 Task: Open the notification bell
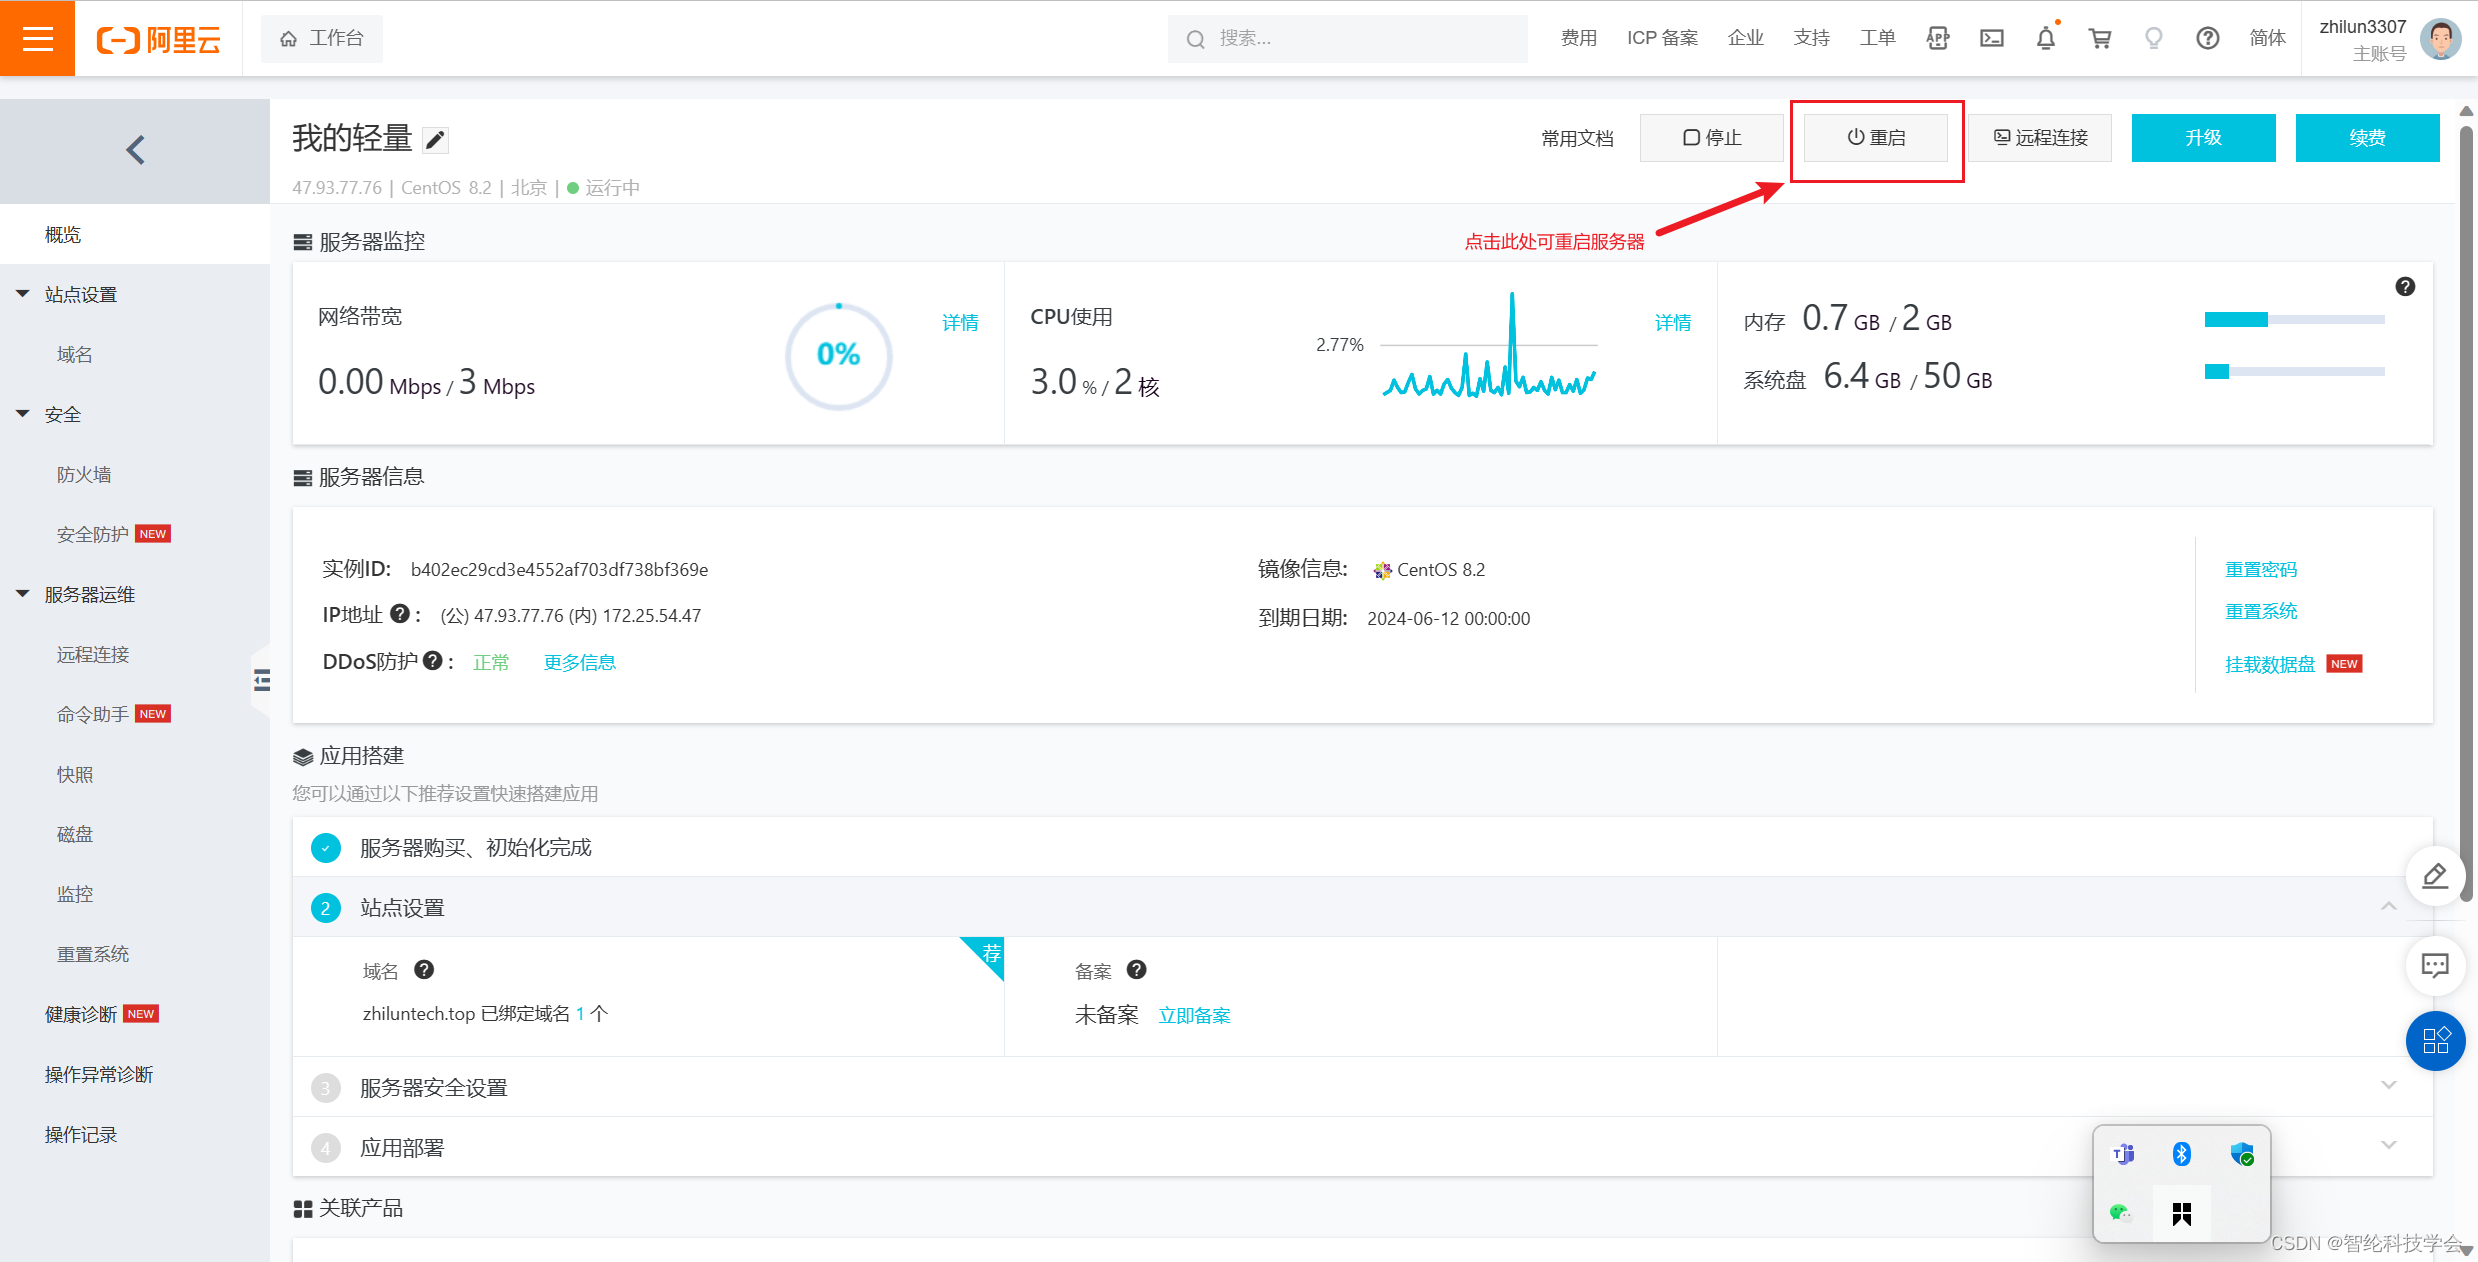pyautogui.click(x=2045, y=39)
